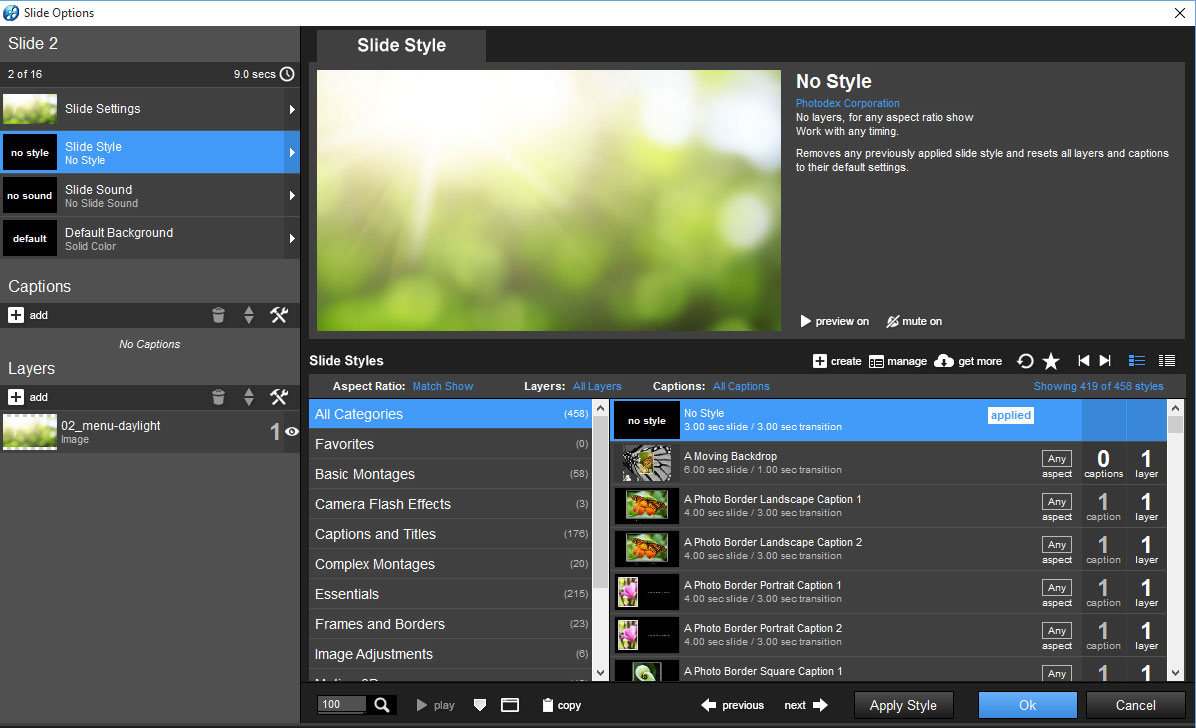The image size is (1196, 728).
Task: Select Captions and Titles category
Action: (451, 534)
